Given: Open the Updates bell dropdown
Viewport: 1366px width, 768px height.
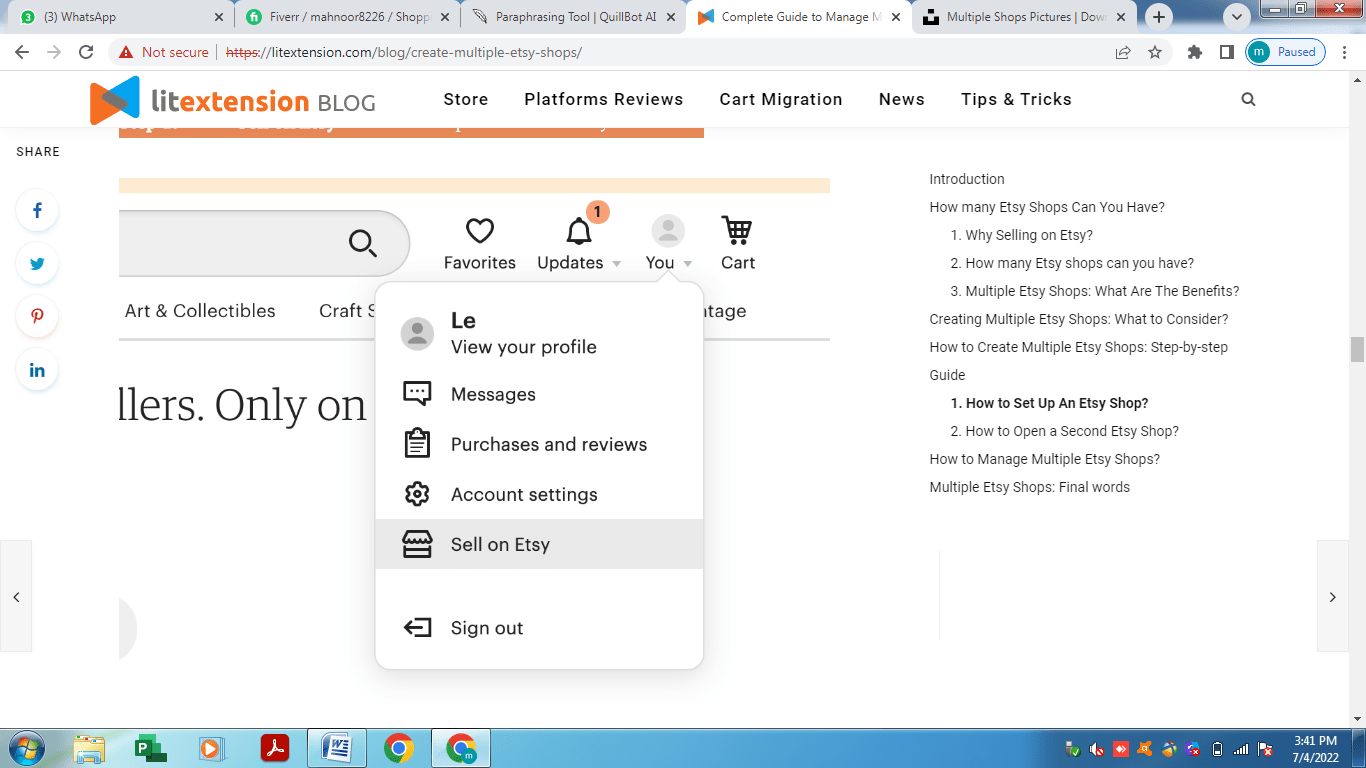Looking at the screenshot, I should coord(579,244).
